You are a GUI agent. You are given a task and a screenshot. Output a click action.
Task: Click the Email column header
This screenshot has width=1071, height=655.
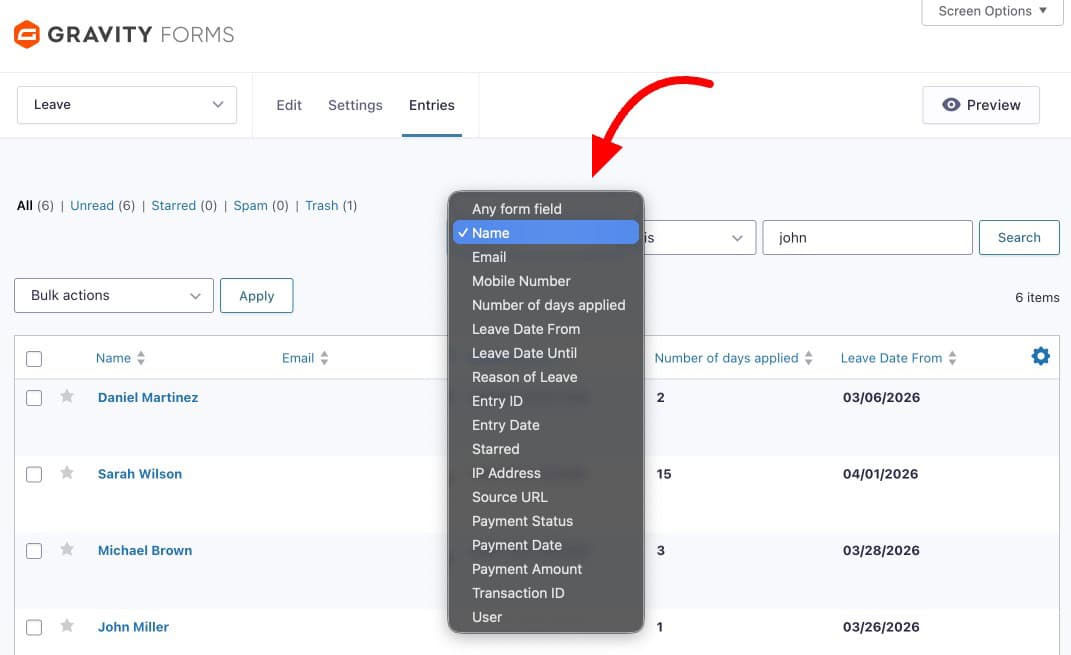(x=298, y=358)
